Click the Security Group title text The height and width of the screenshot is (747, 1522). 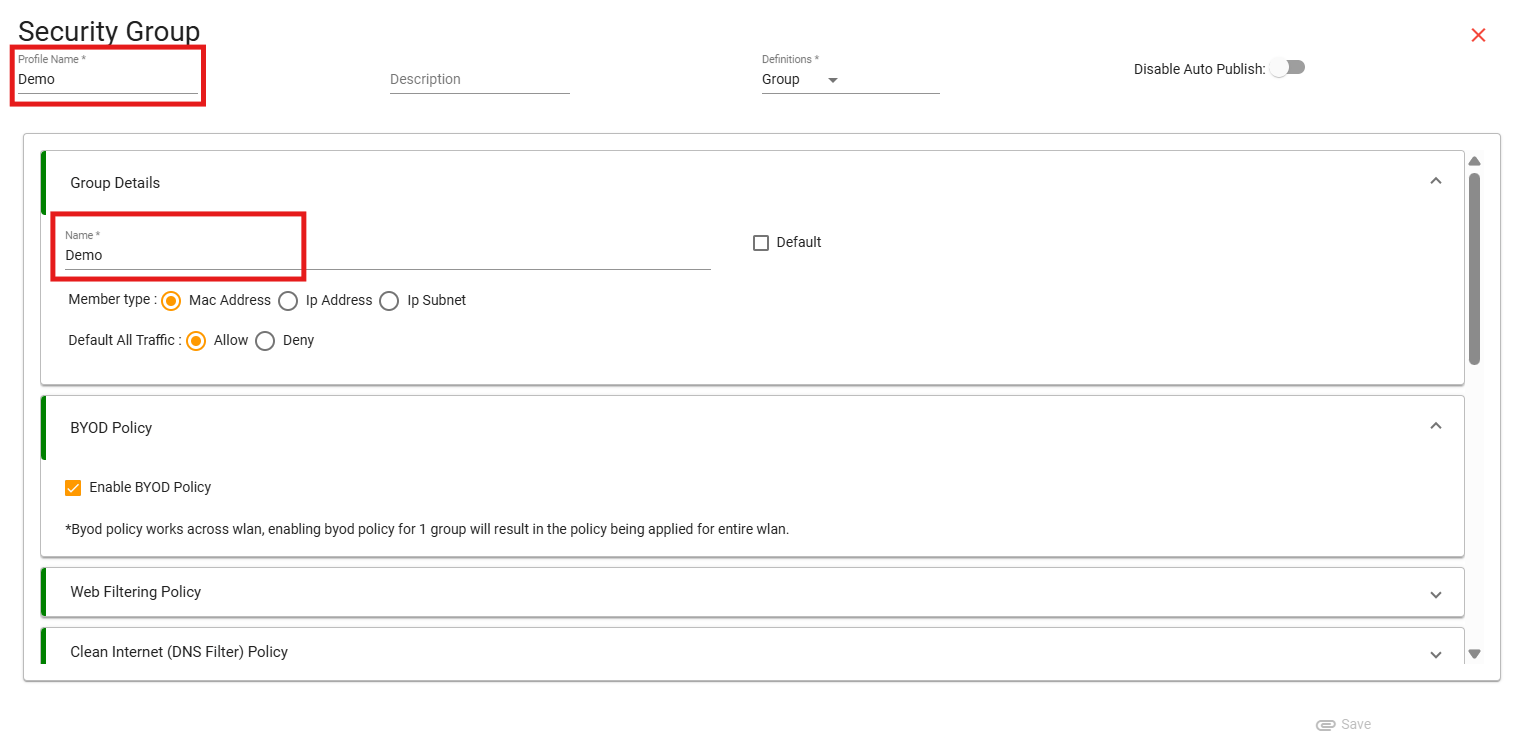point(109,32)
